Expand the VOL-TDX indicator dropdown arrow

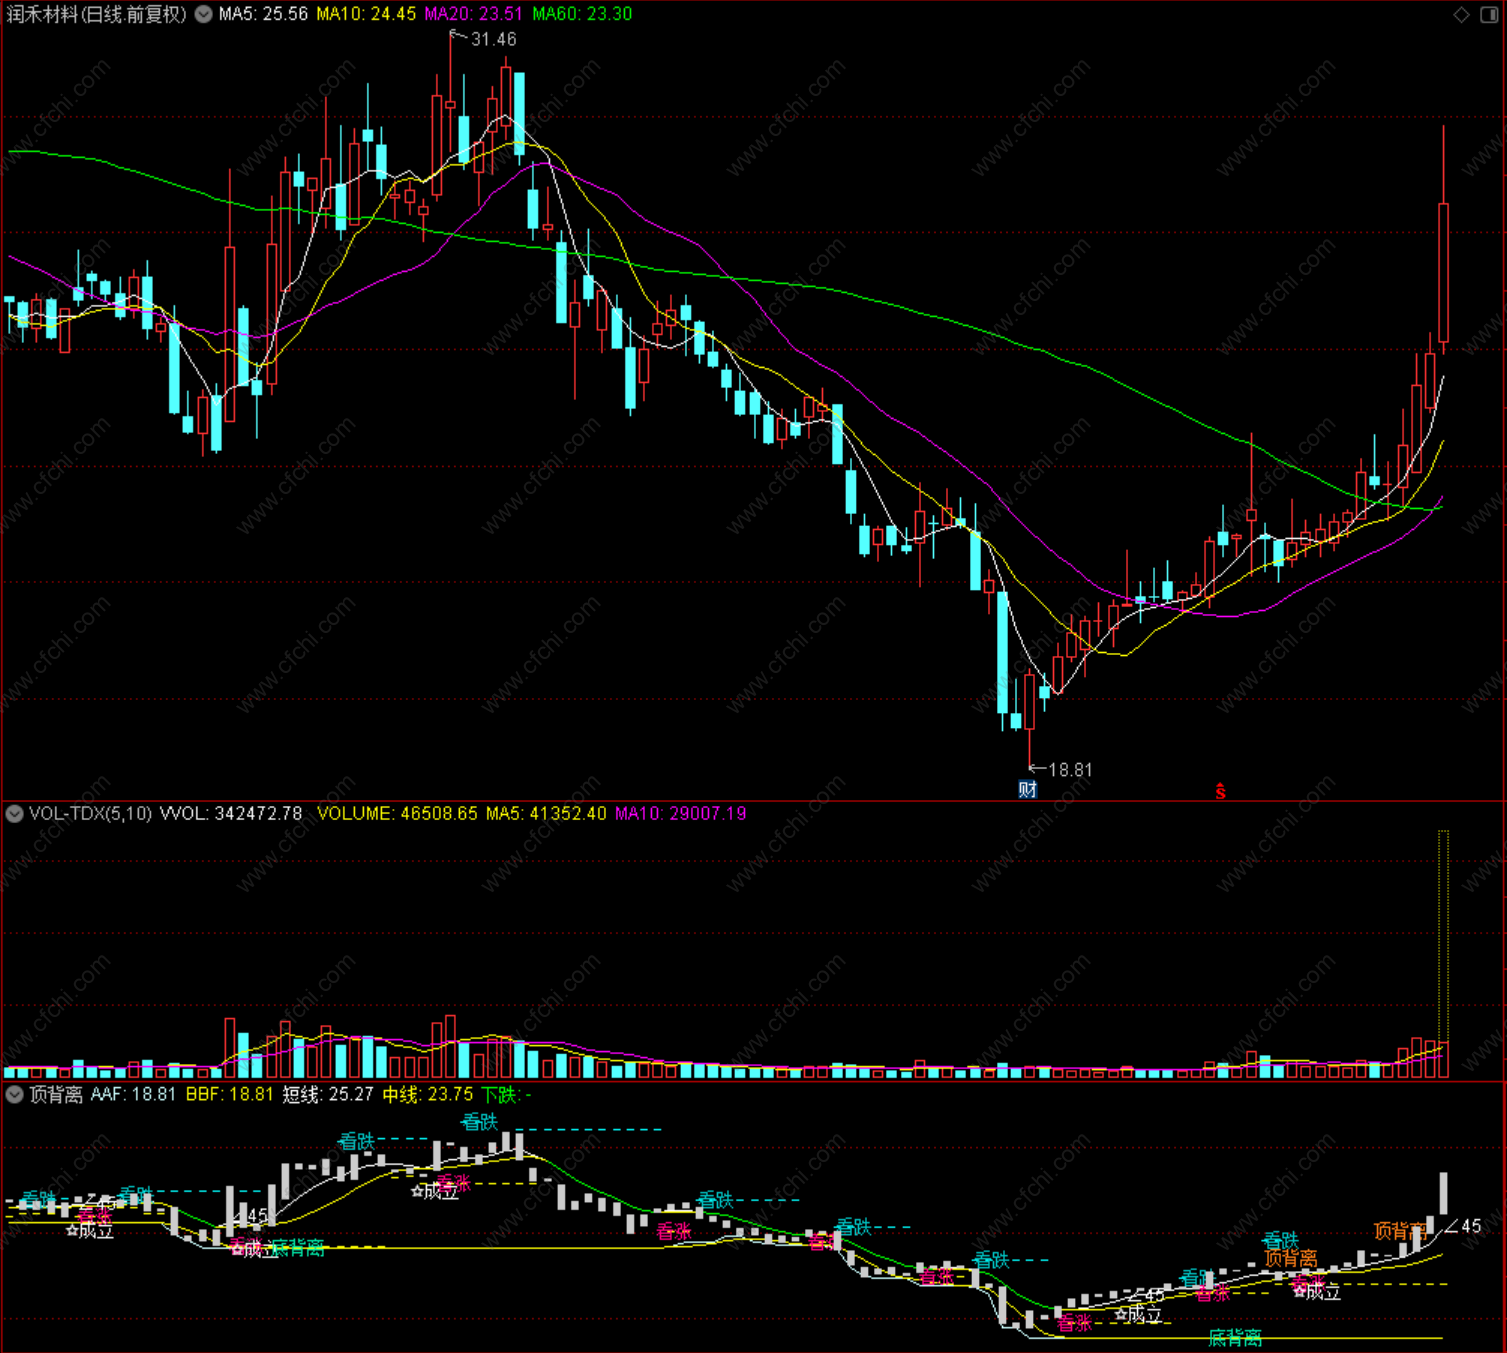tap(15, 814)
